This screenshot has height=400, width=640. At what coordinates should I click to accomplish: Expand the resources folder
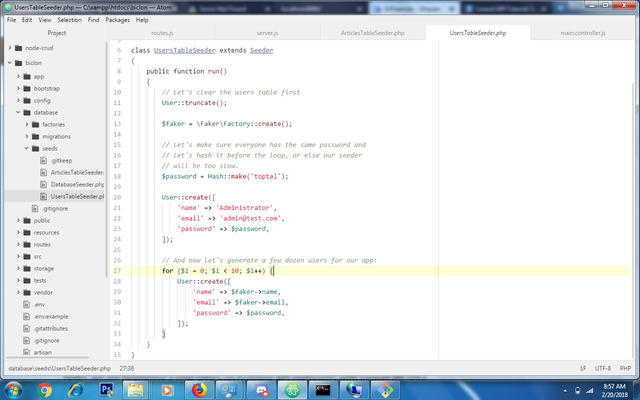point(18,232)
